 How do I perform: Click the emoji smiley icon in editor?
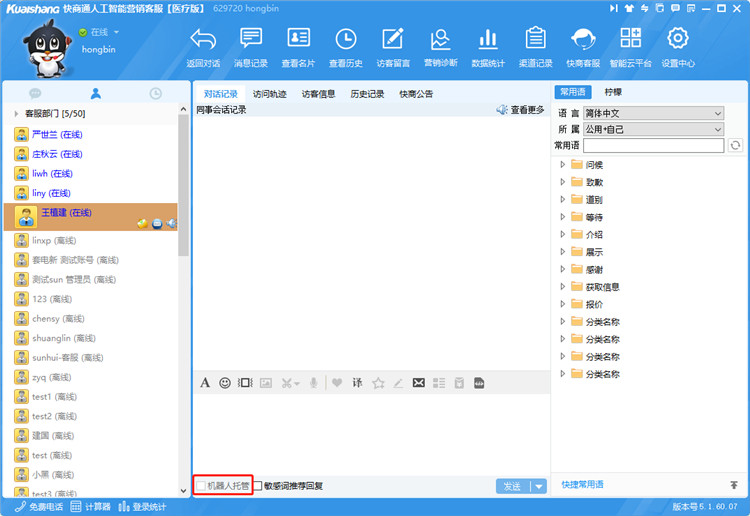225,382
